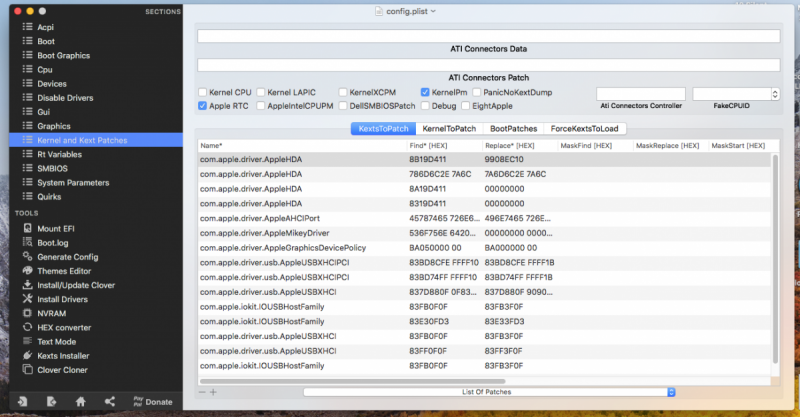Enable the Debug checkbox

(x=425, y=106)
